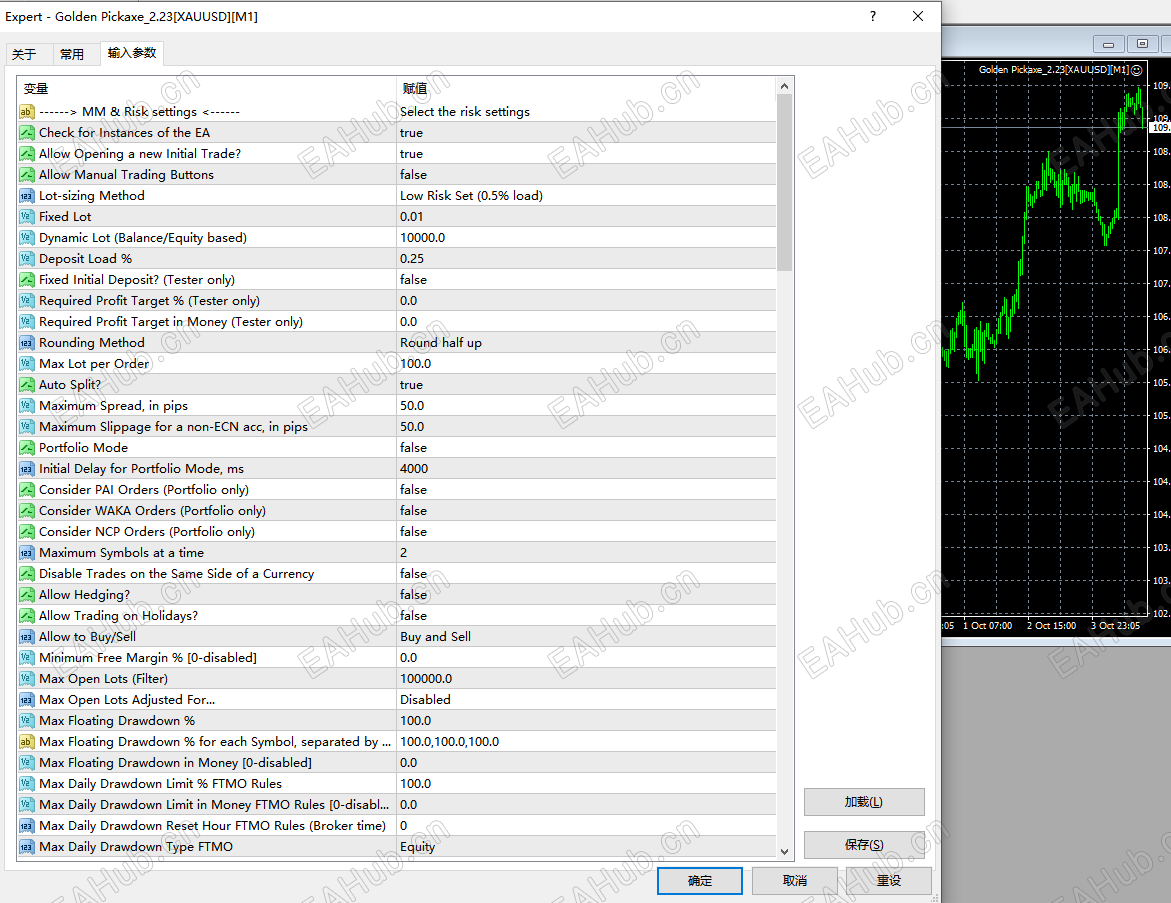Toggle value of Allow Opening a new Initial Trade?
Viewport: 1171px width, 903px height.
coord(586,154)
